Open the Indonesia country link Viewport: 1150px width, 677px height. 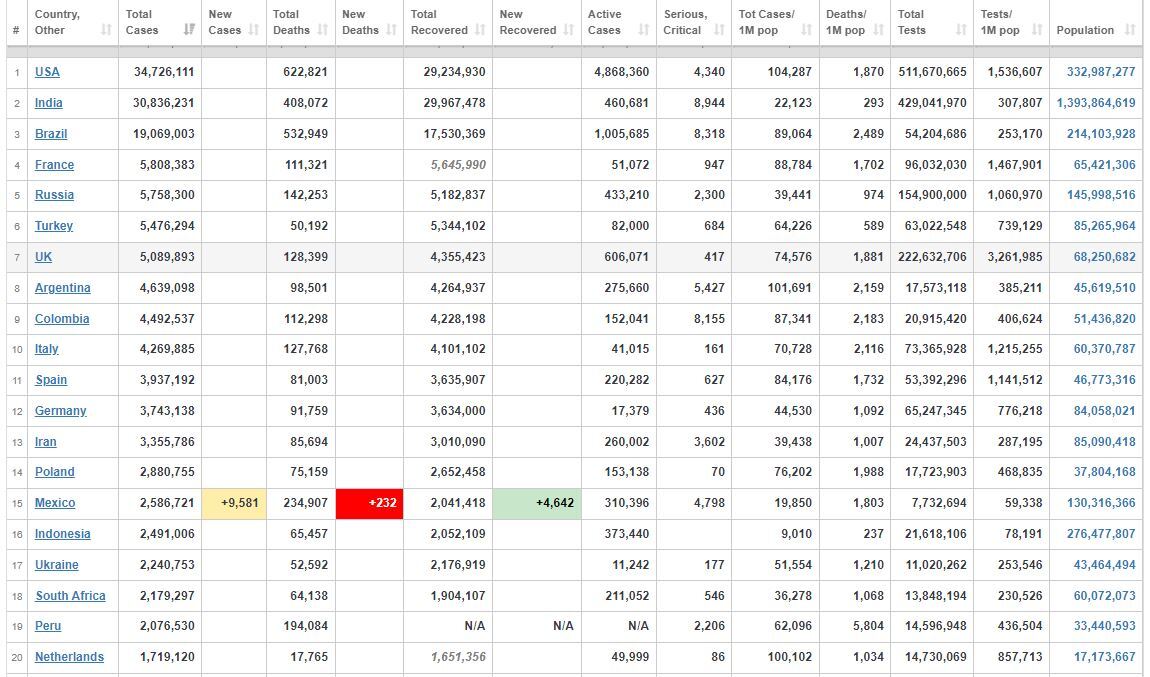pos(62,533)
